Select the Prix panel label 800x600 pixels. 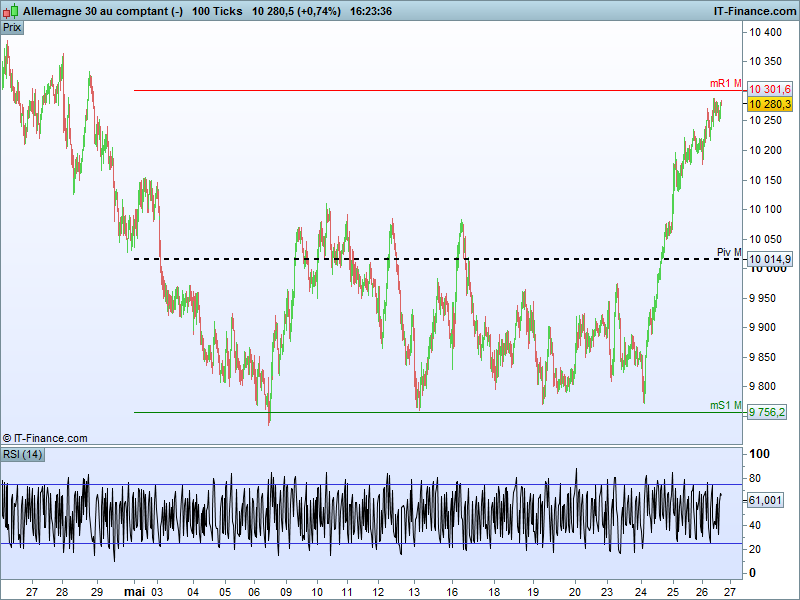click(12, 28)
